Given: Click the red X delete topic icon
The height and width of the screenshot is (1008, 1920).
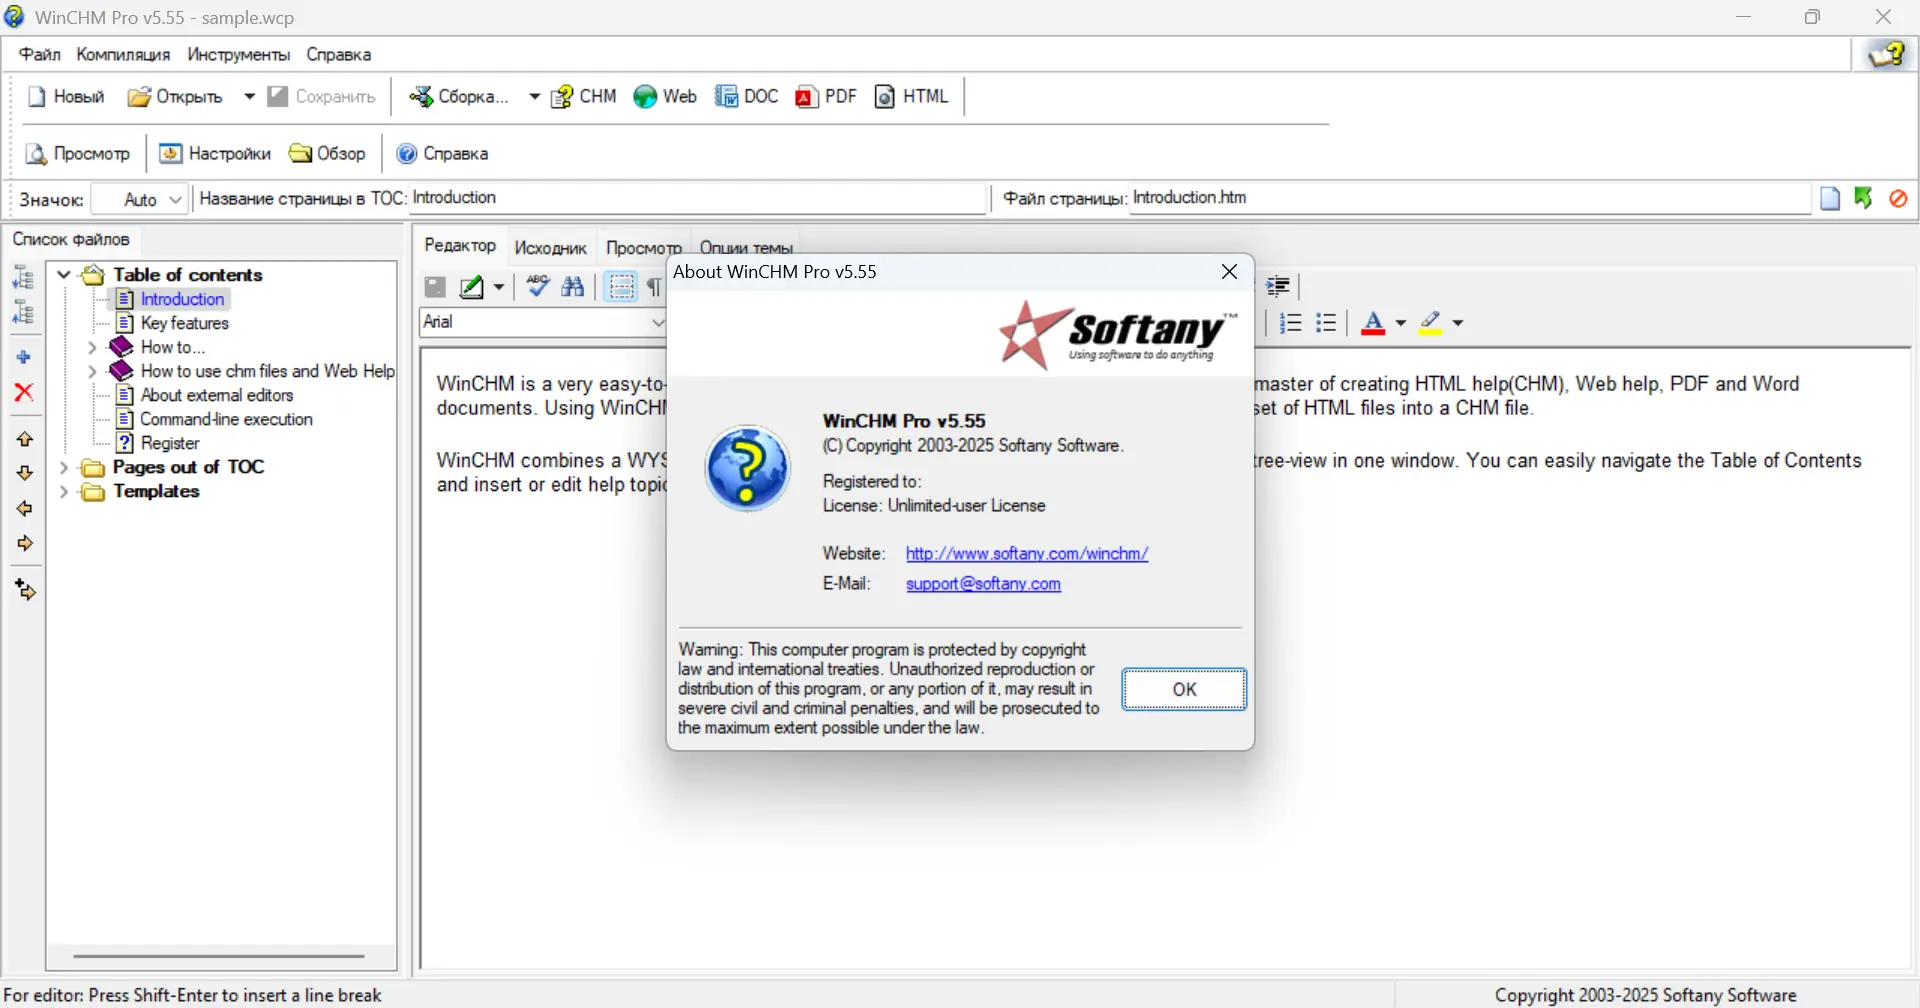Looking at the screenshot, I should click(23, 392).
